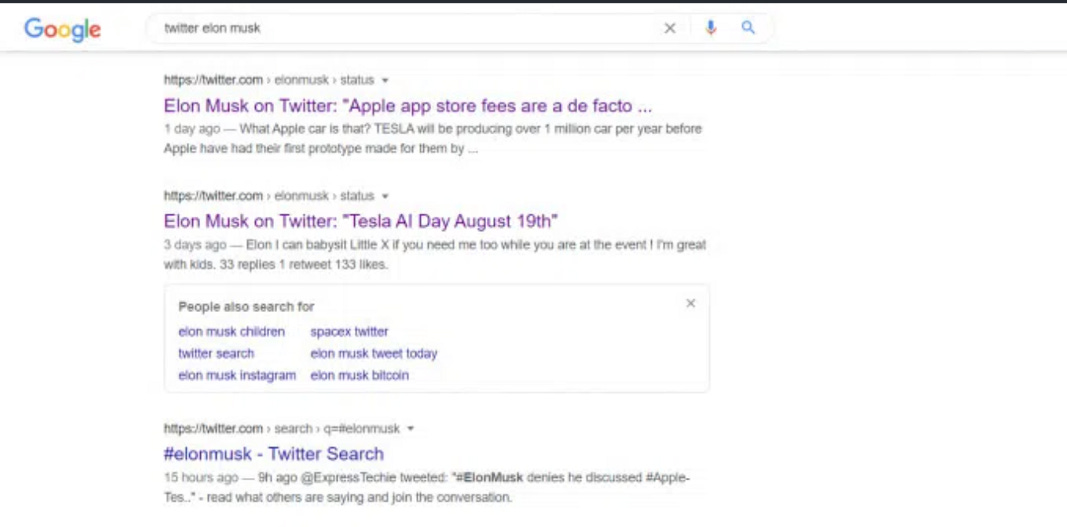Search for spacex twitter

[x=349, y=332]
